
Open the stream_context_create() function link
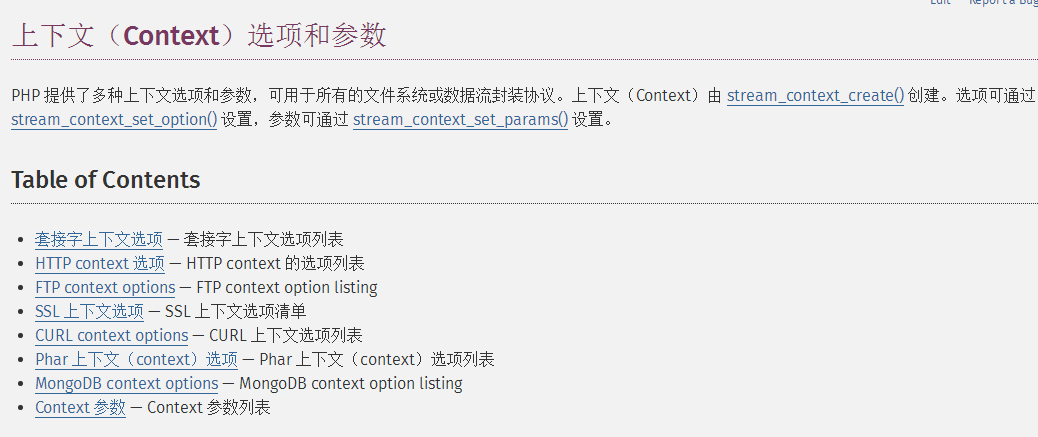tap(816, 96)
